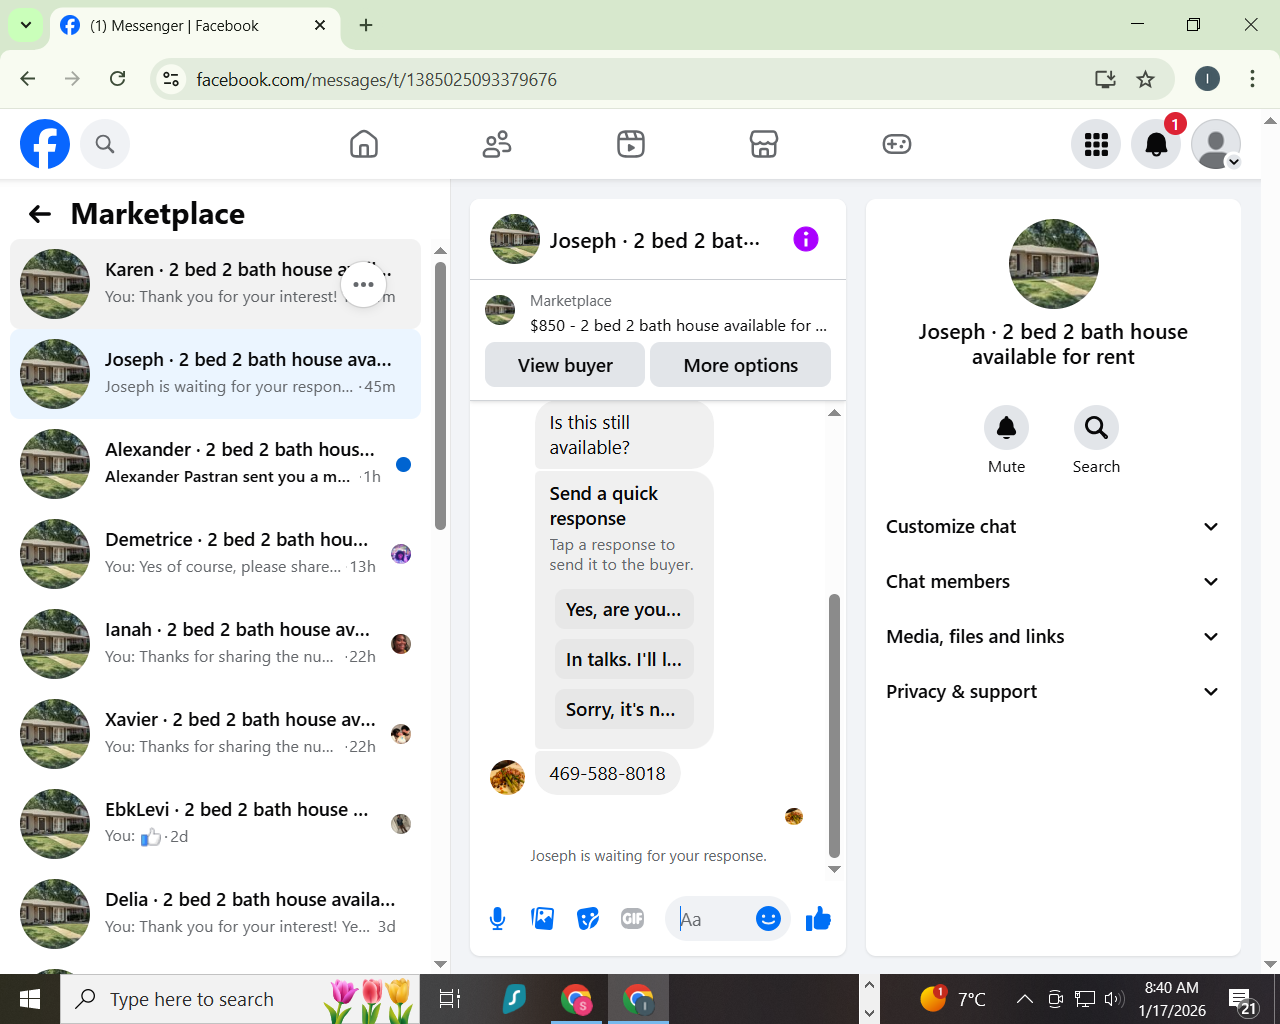Open Alexander conversation in list
The width and height of the screenshot is (1280, 1024).
tap(215, 464)
